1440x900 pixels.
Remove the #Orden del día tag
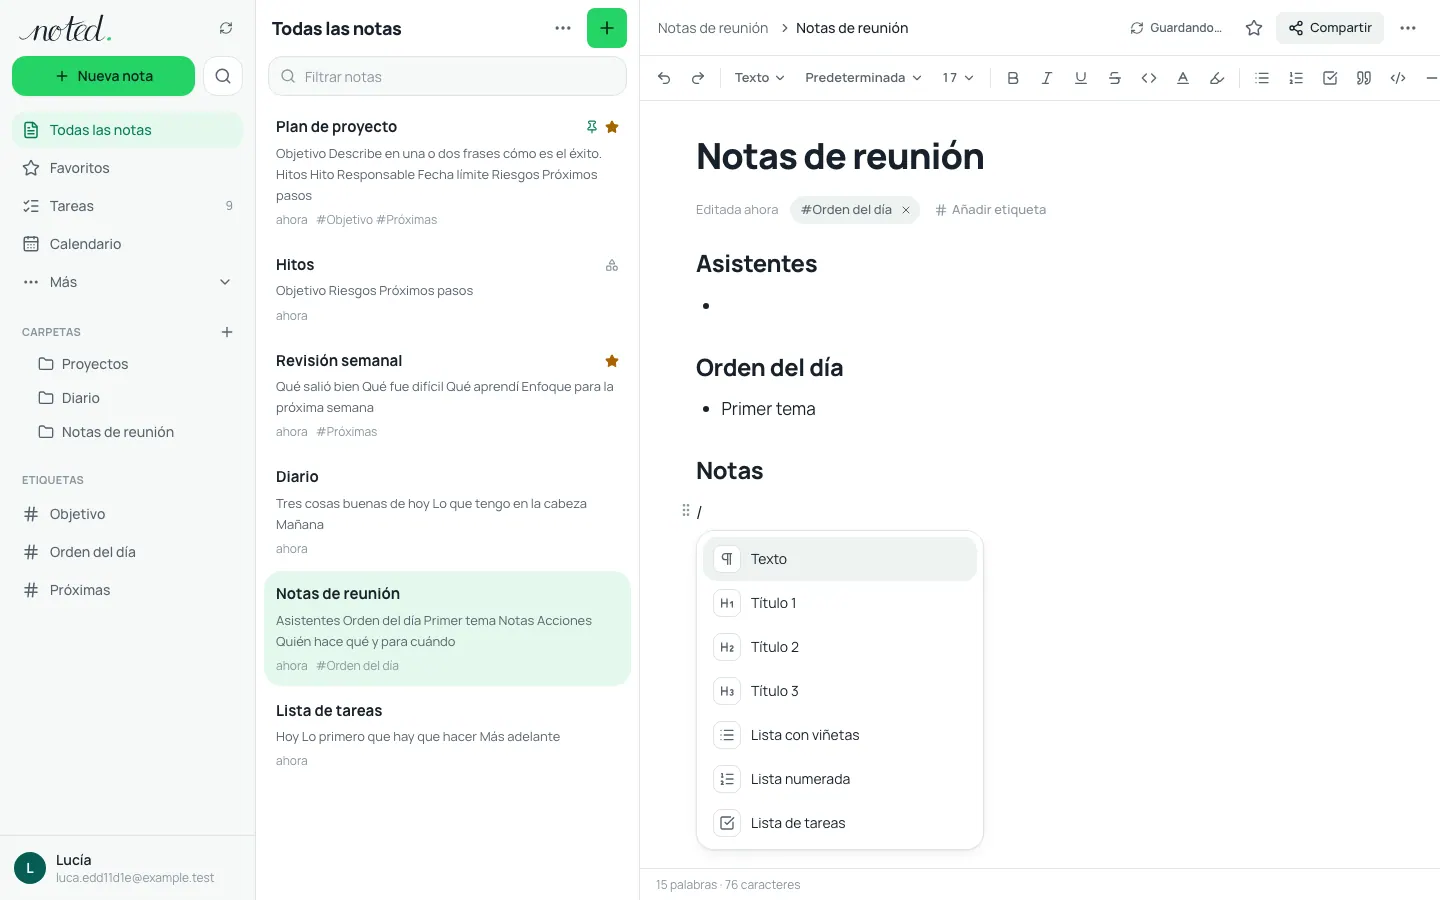906,210
